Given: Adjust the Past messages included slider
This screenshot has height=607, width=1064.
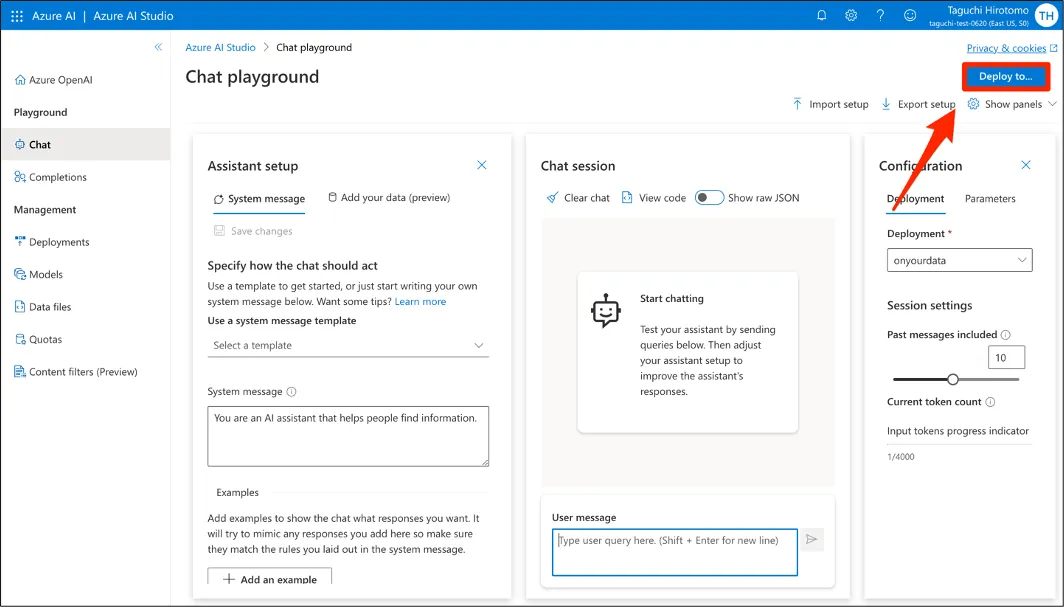Looking at the screenshot, I should tap(953, 379).
